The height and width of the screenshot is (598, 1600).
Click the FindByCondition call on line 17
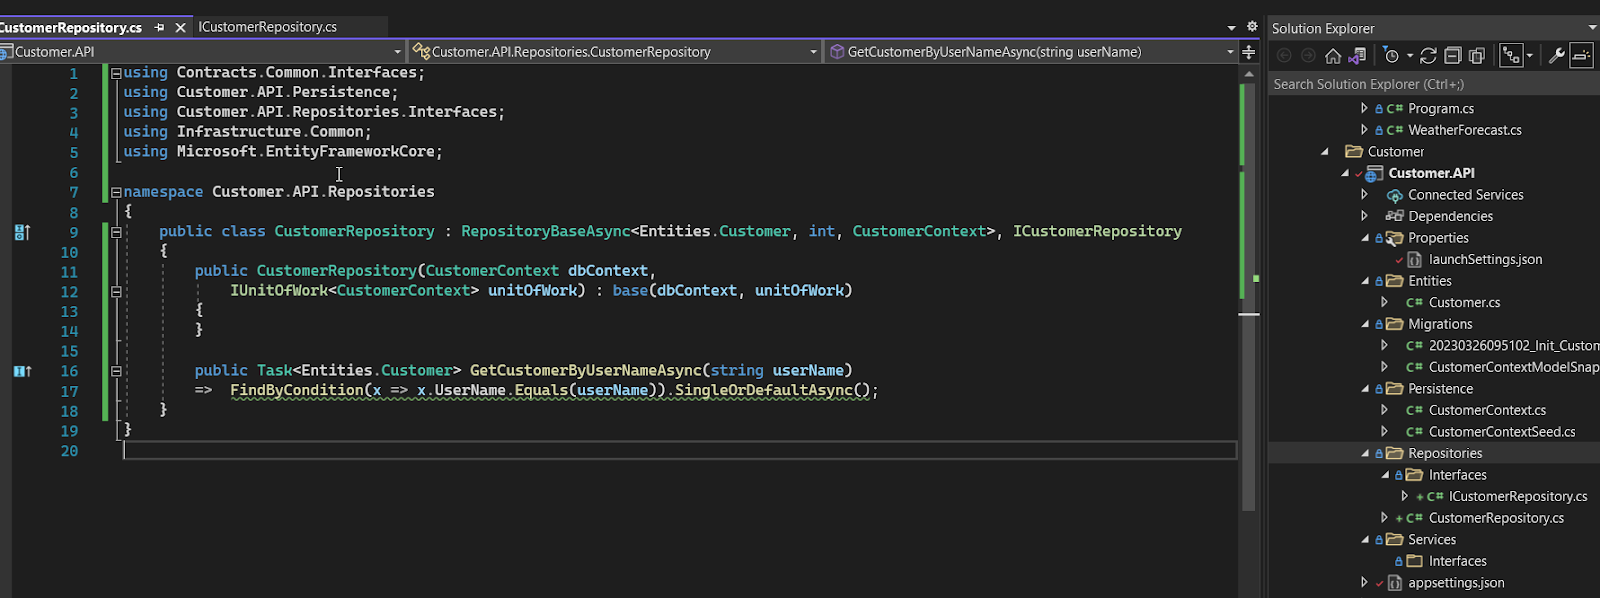tap(297, 391)
